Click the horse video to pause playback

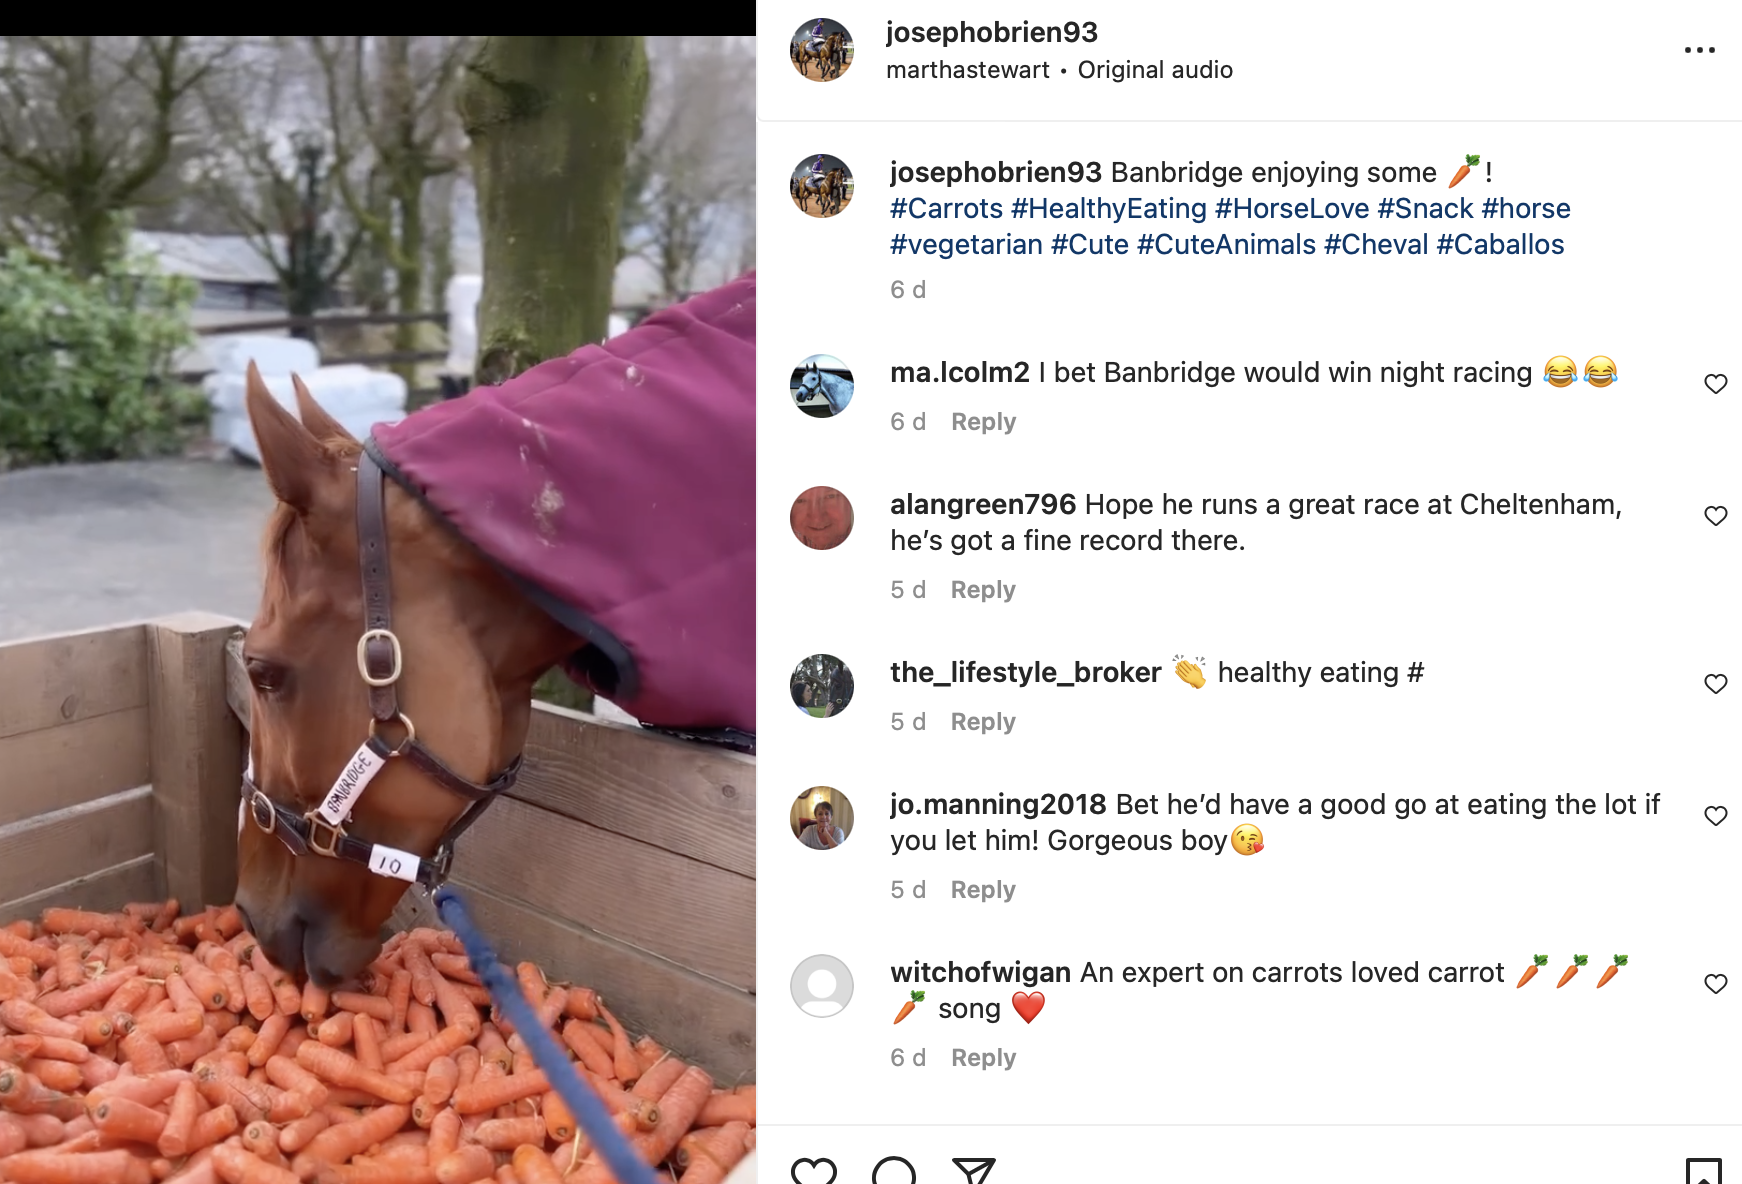pyautogui.click(x=378, y=610)
